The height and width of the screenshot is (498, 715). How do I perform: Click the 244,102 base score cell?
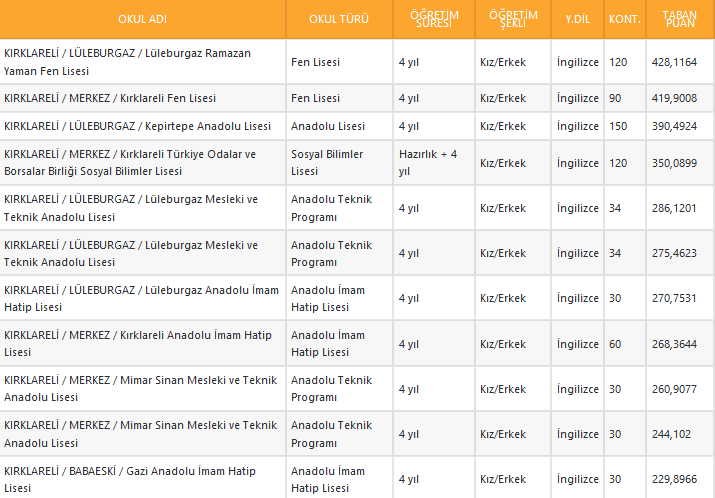[x=670, y=434]
